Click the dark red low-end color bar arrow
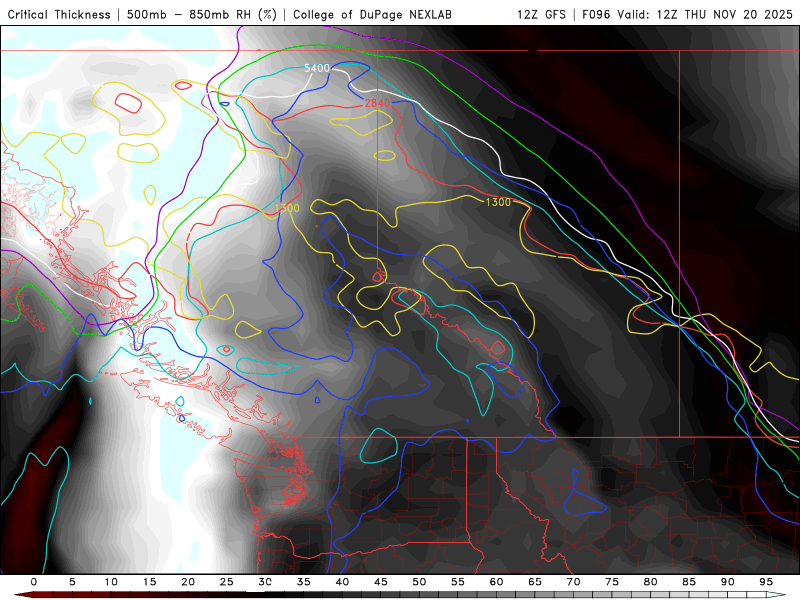 pos(23,595)
